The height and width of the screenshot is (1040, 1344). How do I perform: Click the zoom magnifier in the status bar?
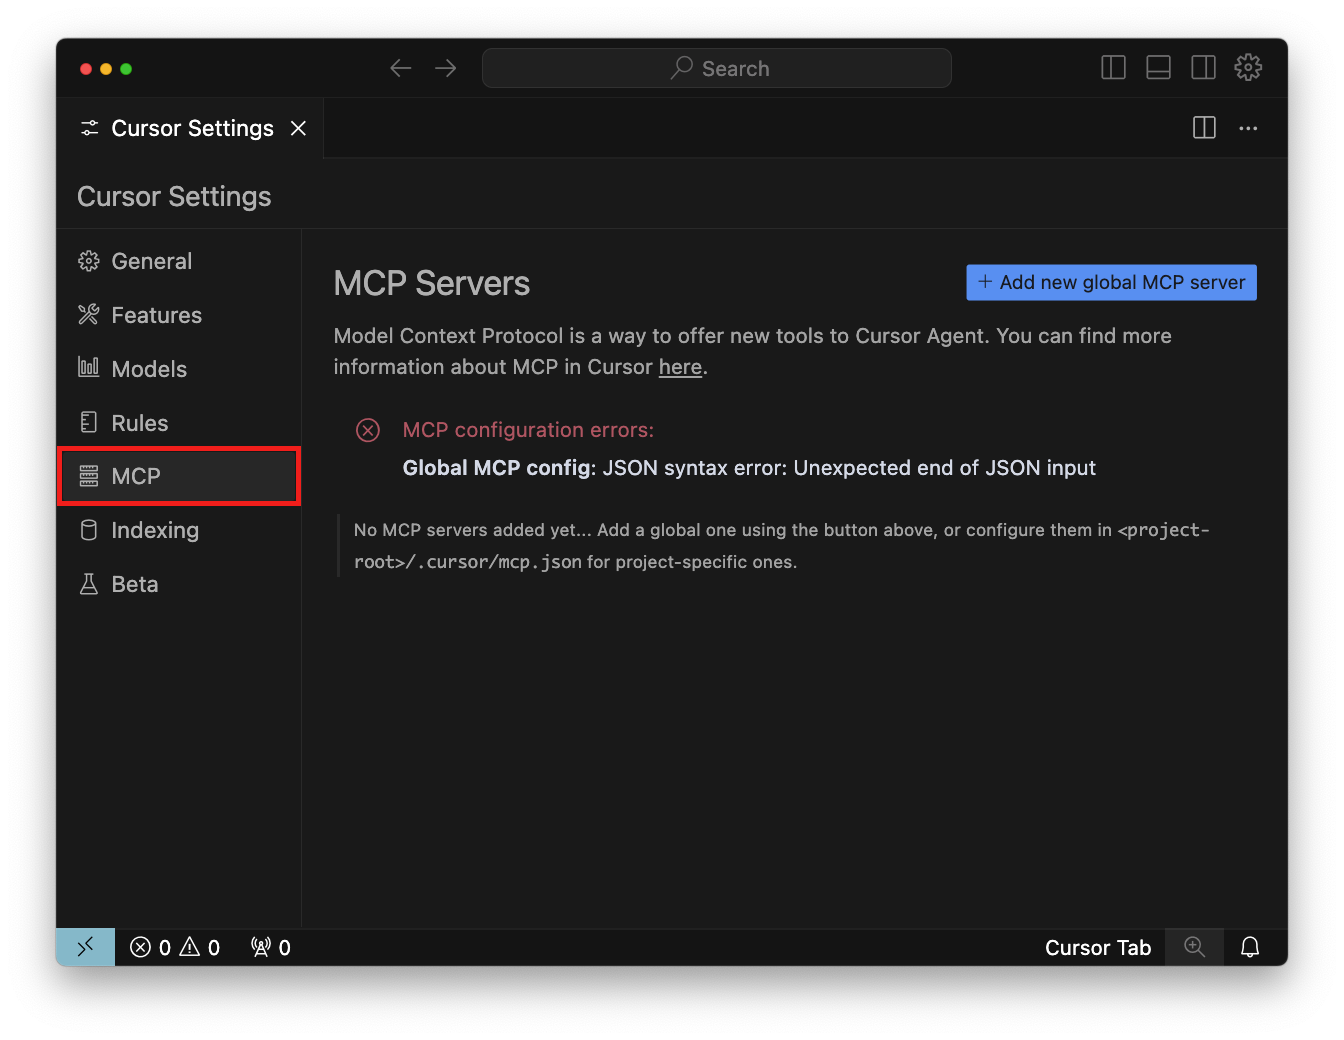click(1194, 947)
